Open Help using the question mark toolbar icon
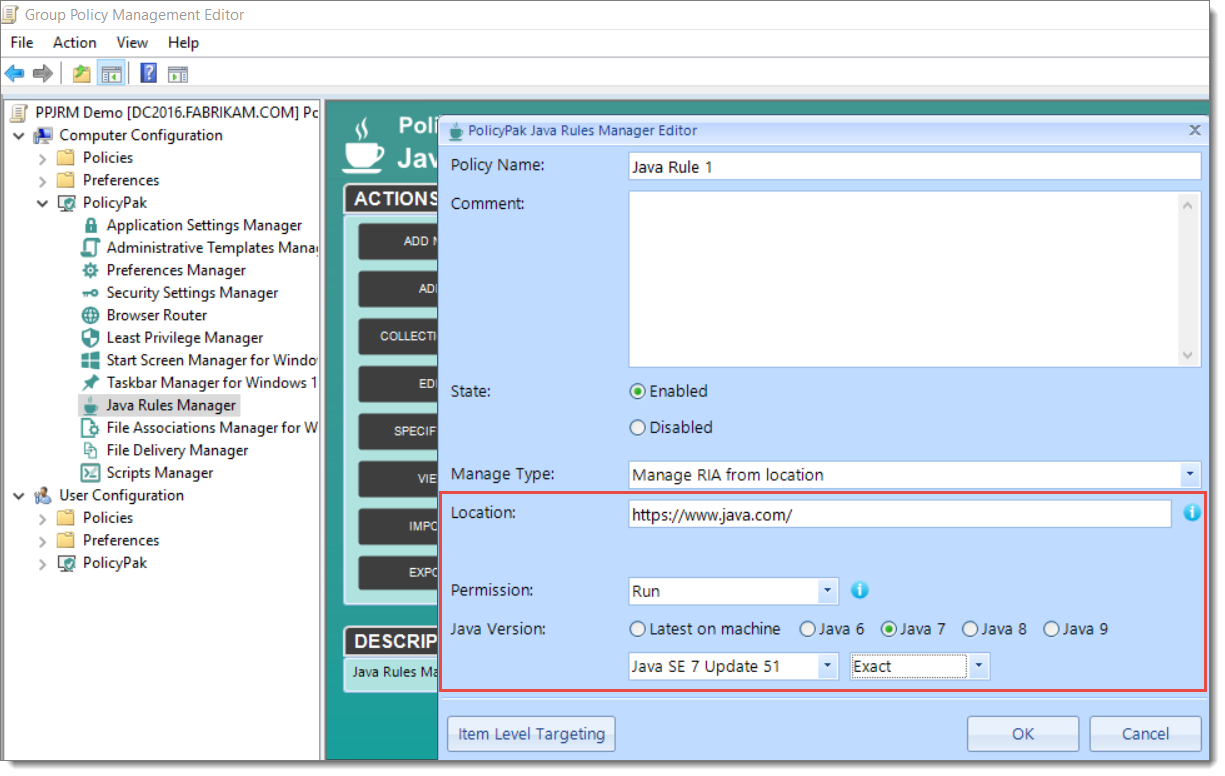1225x776 pixels. coord(149,73)
